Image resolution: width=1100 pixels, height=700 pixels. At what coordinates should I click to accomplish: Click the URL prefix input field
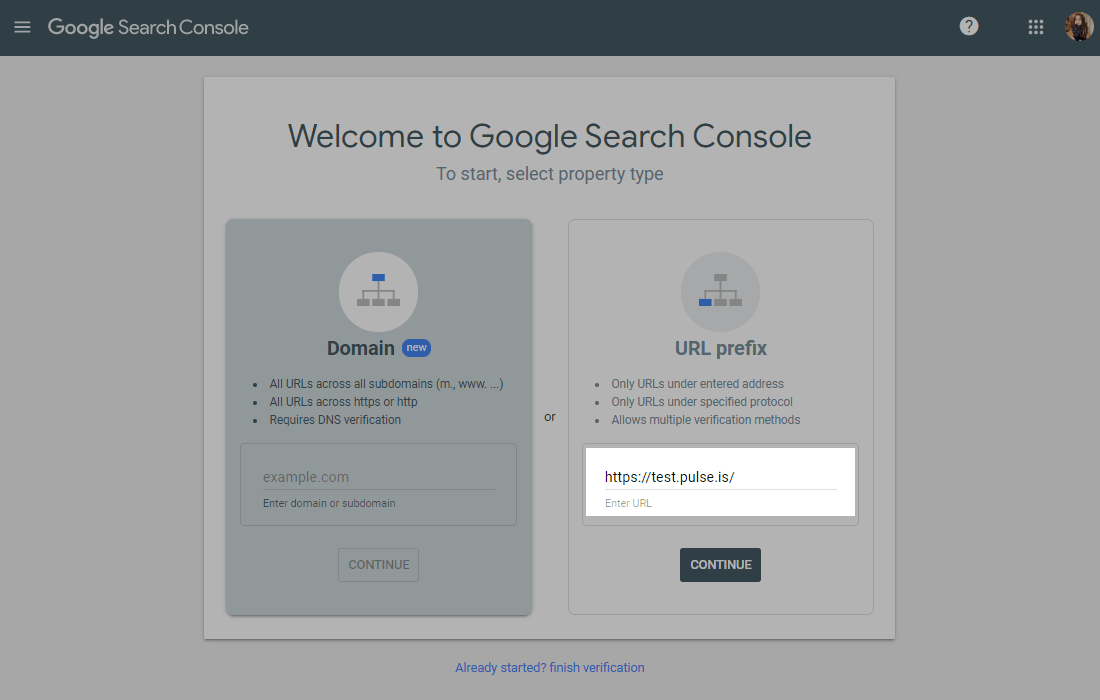(720, 477)
